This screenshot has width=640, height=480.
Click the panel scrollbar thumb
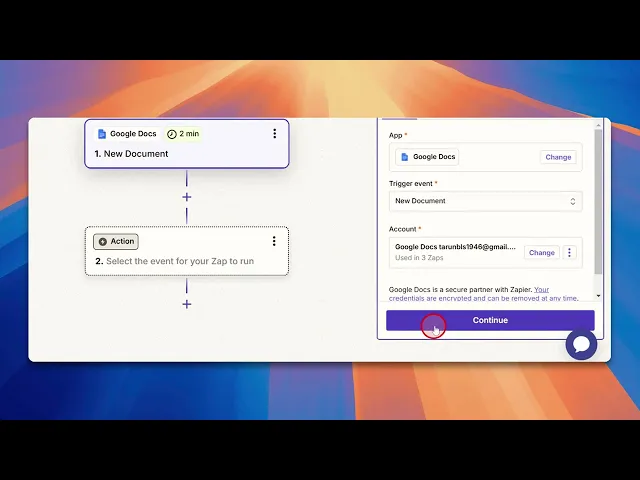[598, 202]
